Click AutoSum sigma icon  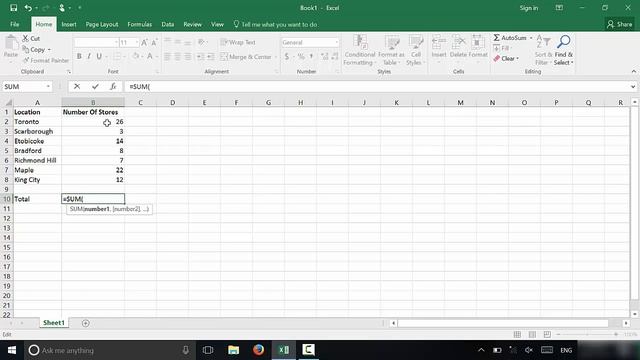pos(496,38)
